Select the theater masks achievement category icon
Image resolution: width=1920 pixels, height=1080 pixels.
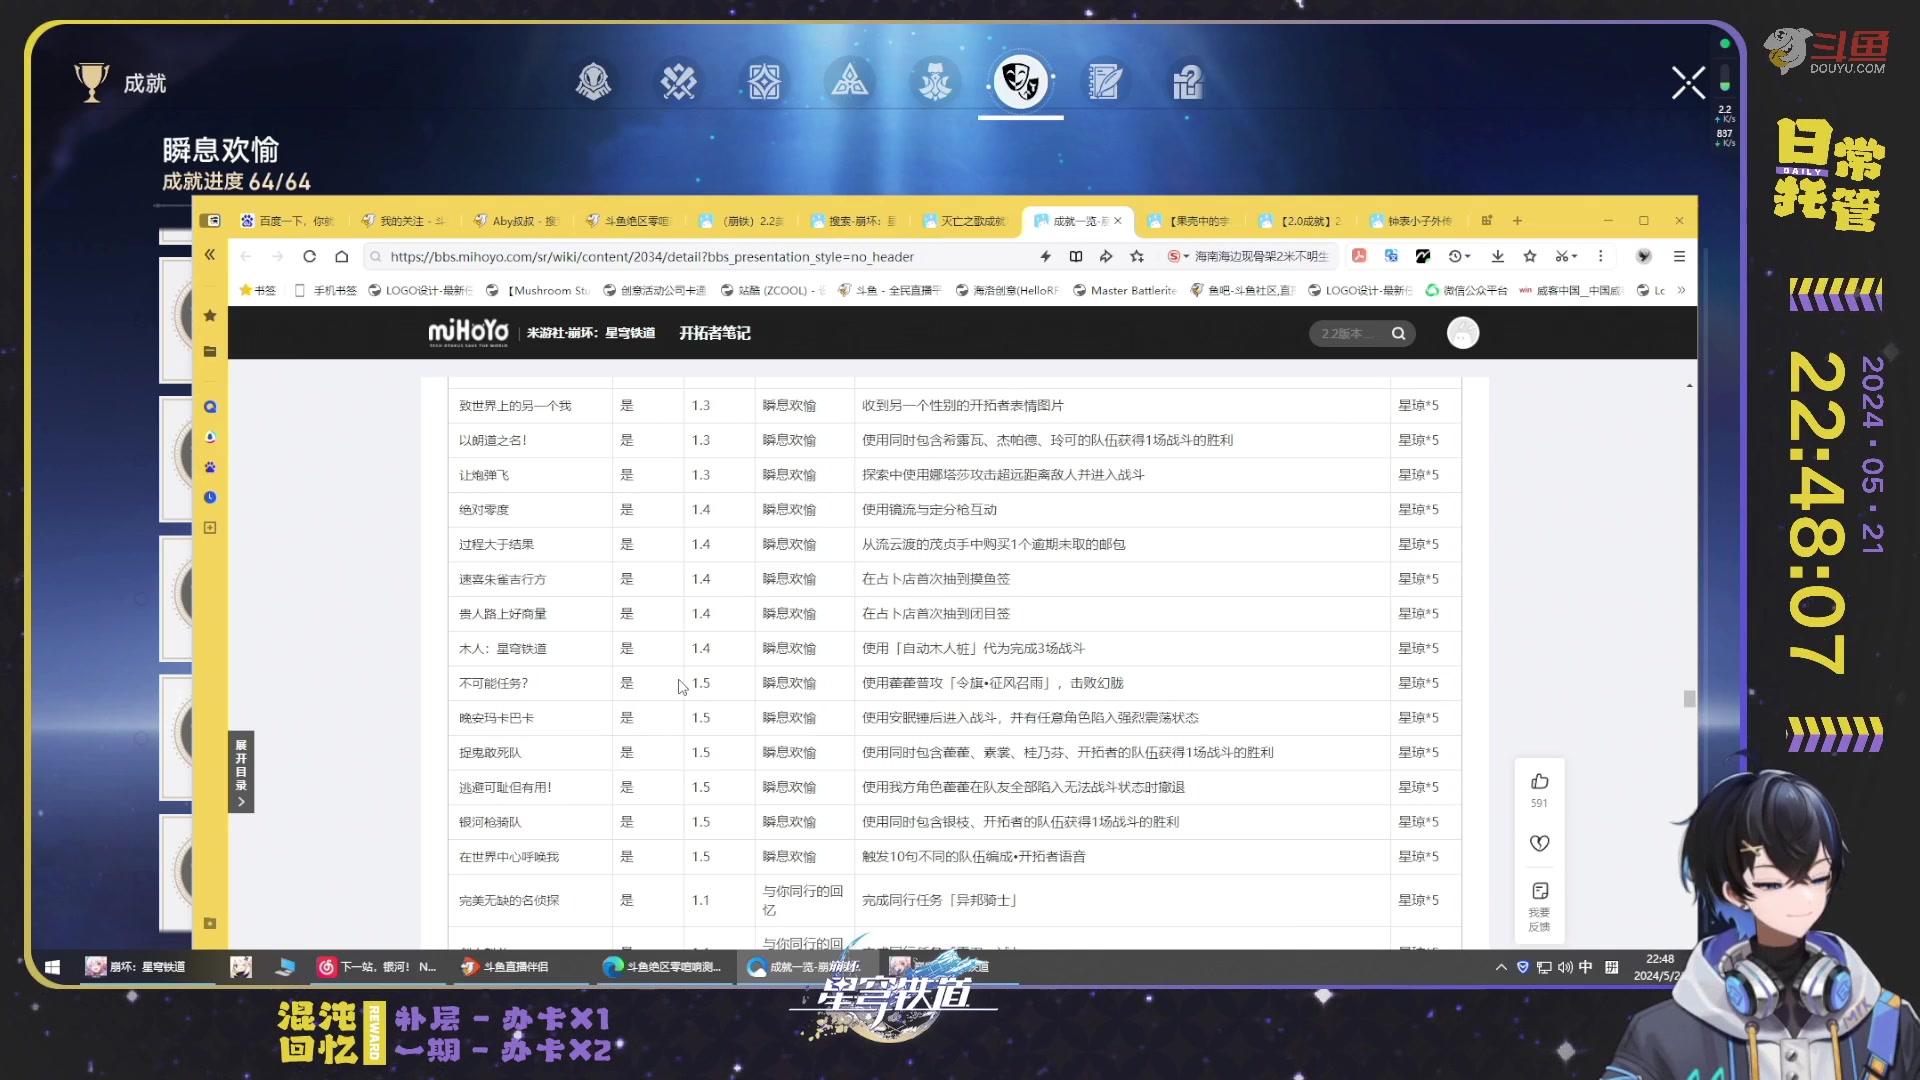(x=1021, y=82)
